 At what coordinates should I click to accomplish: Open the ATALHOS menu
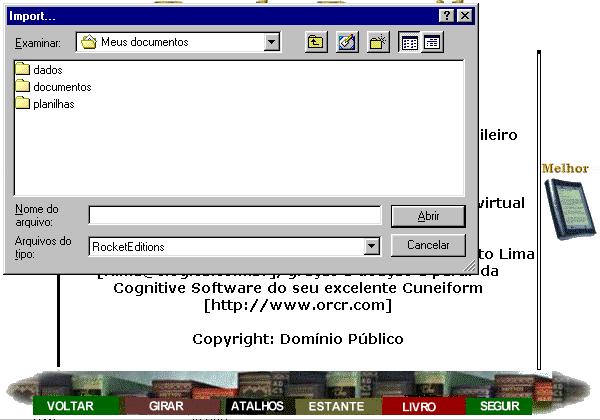[258, 407]
